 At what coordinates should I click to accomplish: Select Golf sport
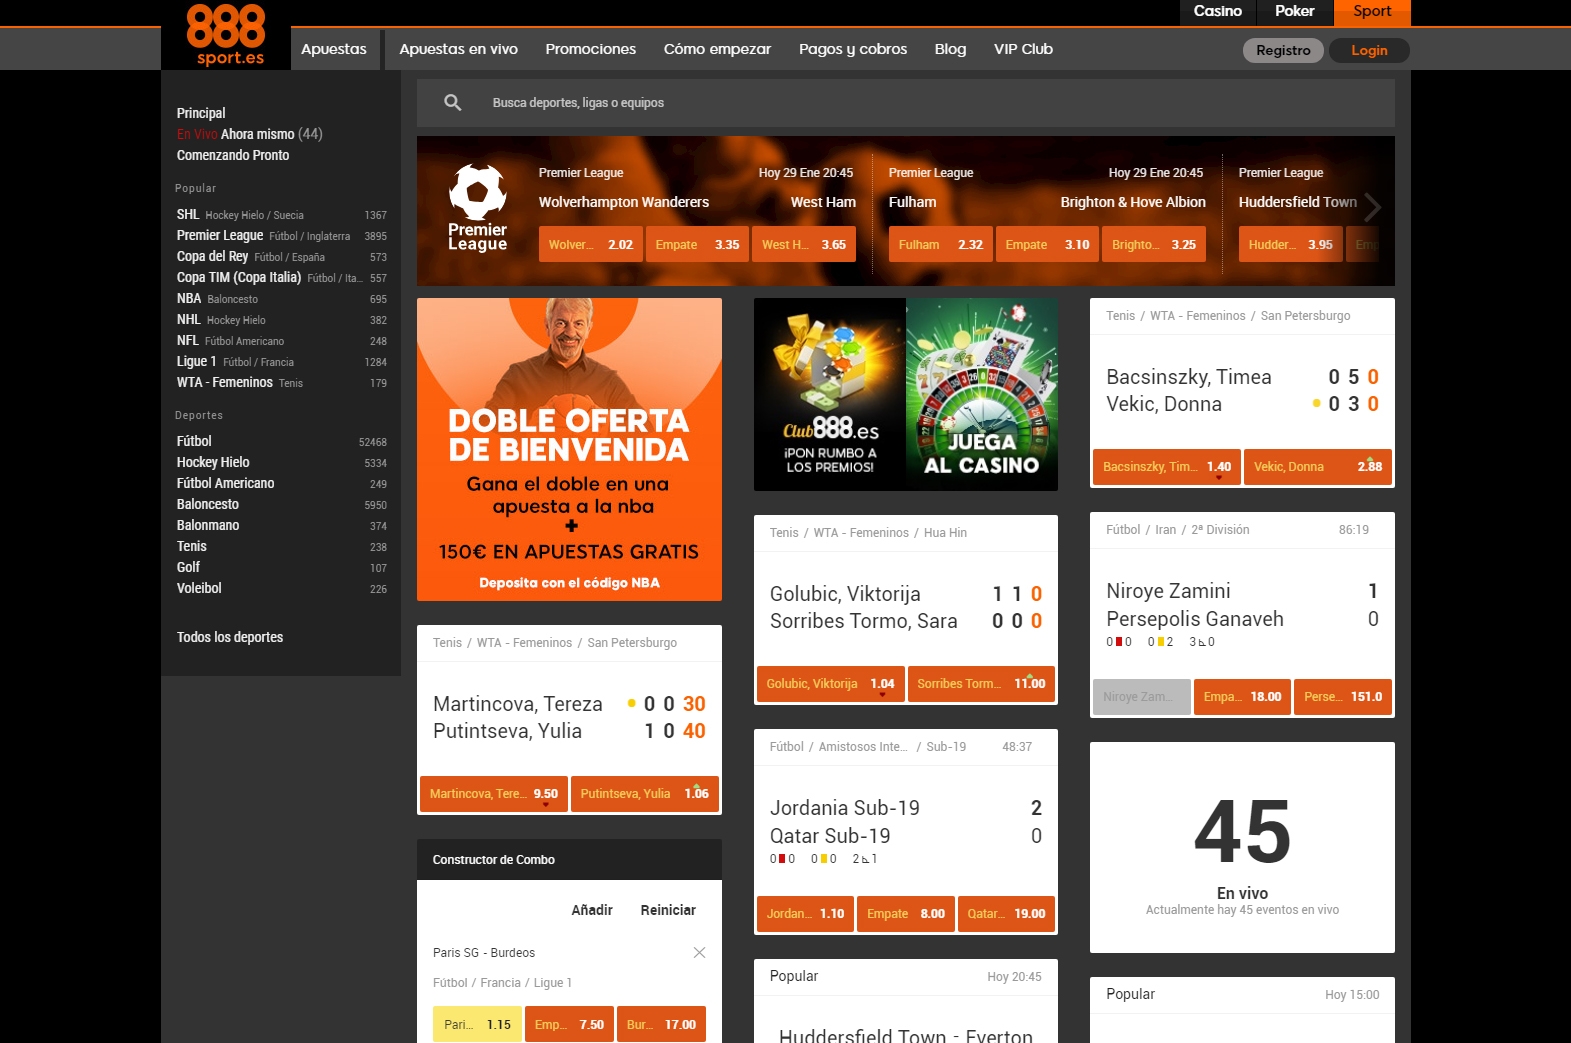(282, 567)
